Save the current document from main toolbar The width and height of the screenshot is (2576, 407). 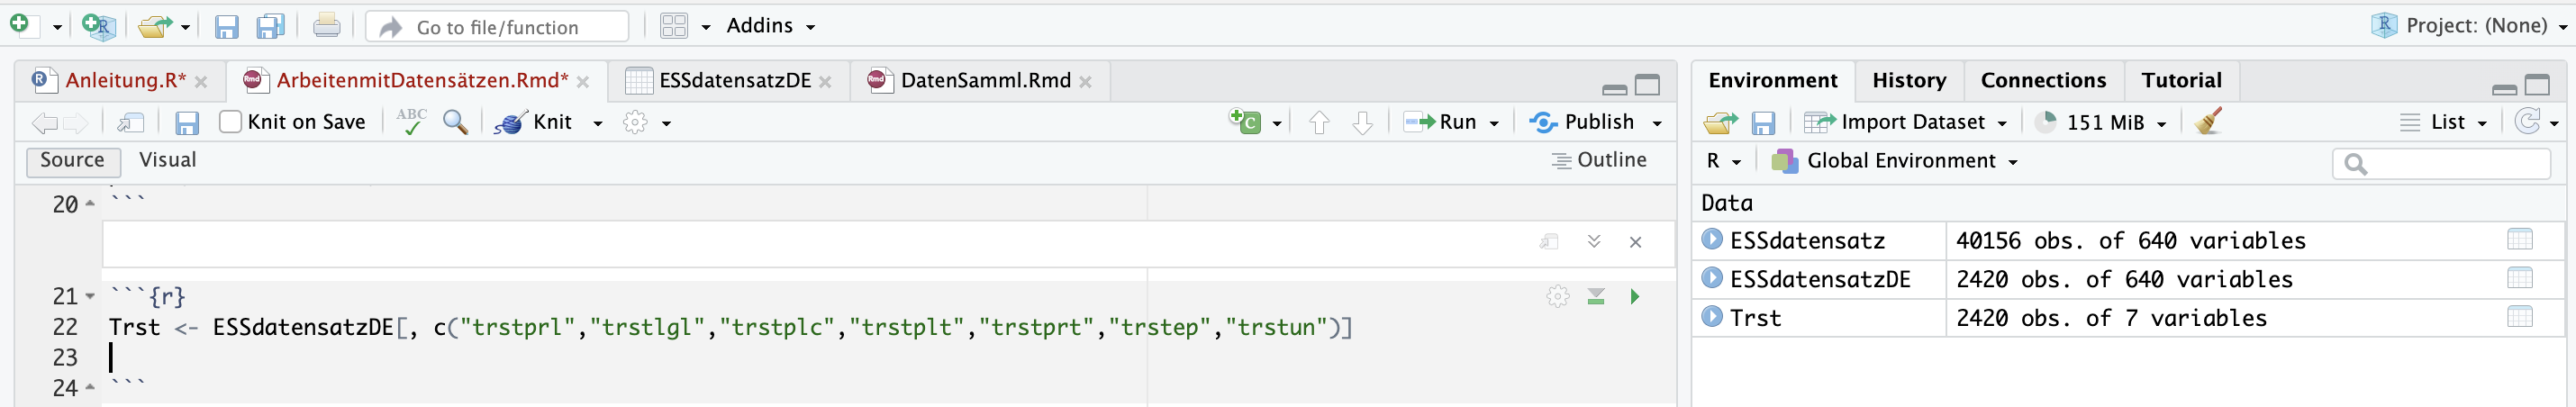227,27
